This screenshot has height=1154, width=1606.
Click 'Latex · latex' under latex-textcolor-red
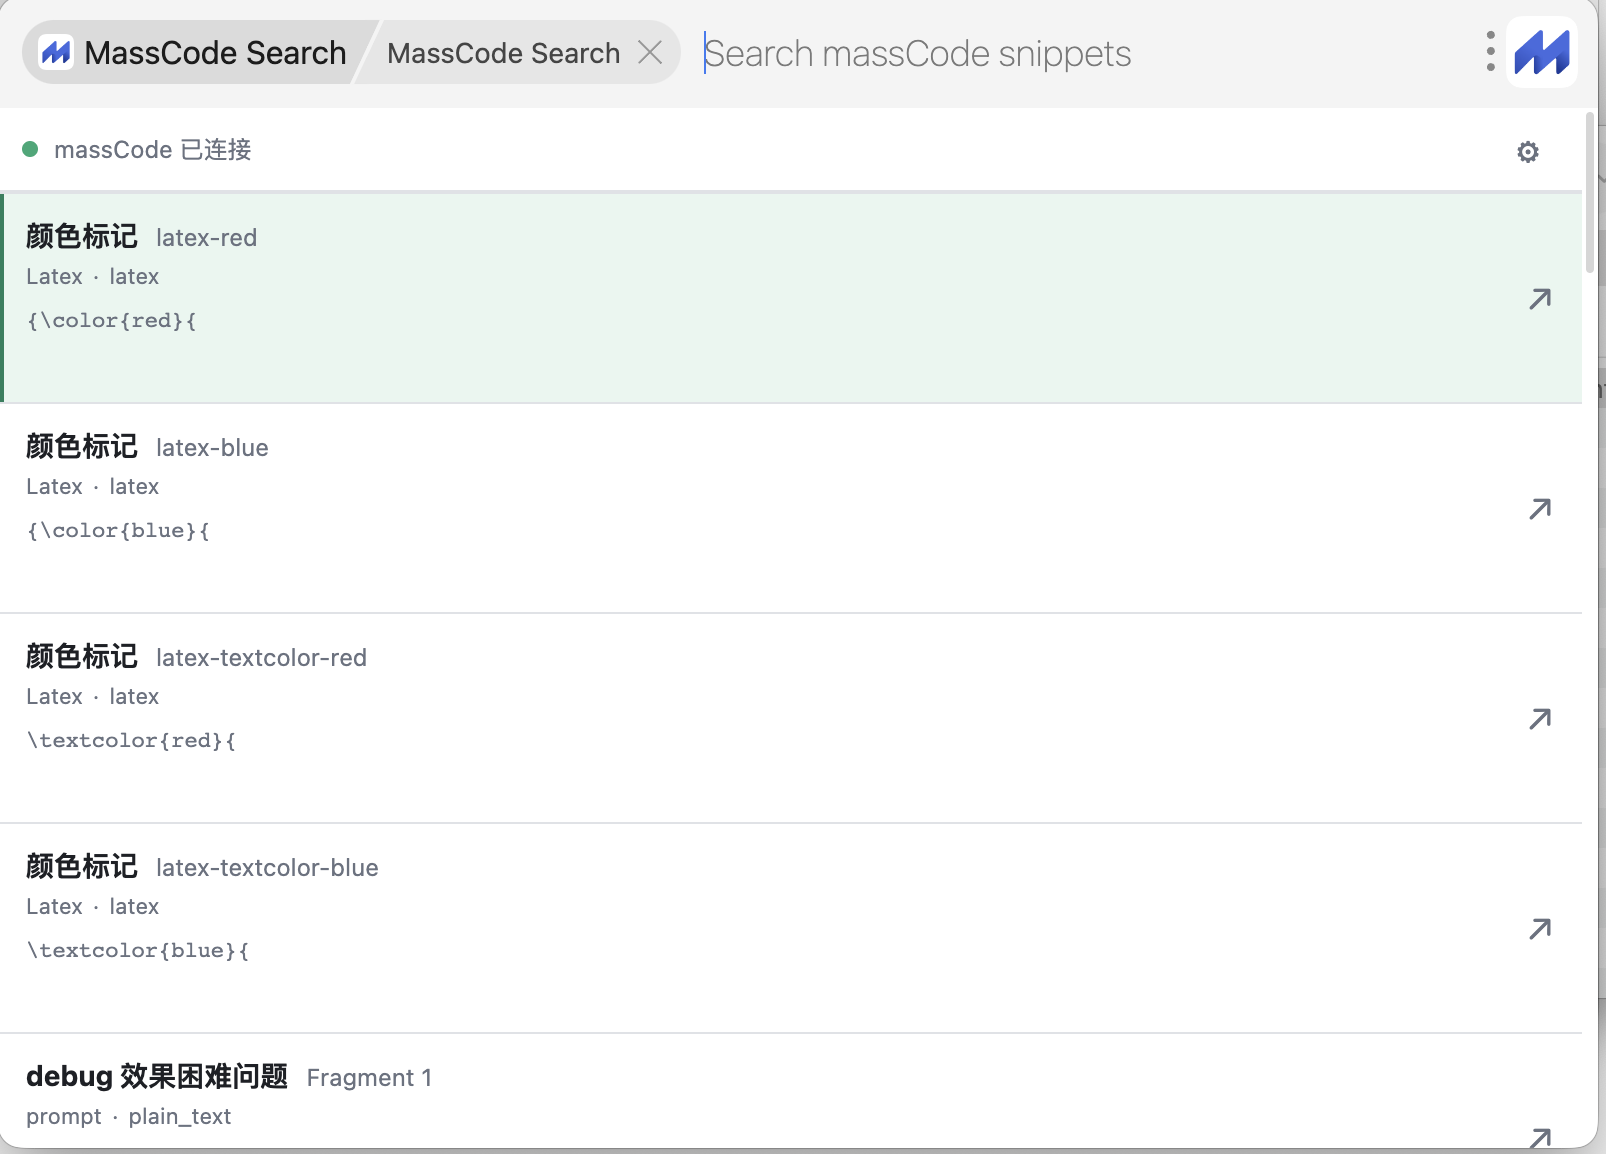pos(93,696)
